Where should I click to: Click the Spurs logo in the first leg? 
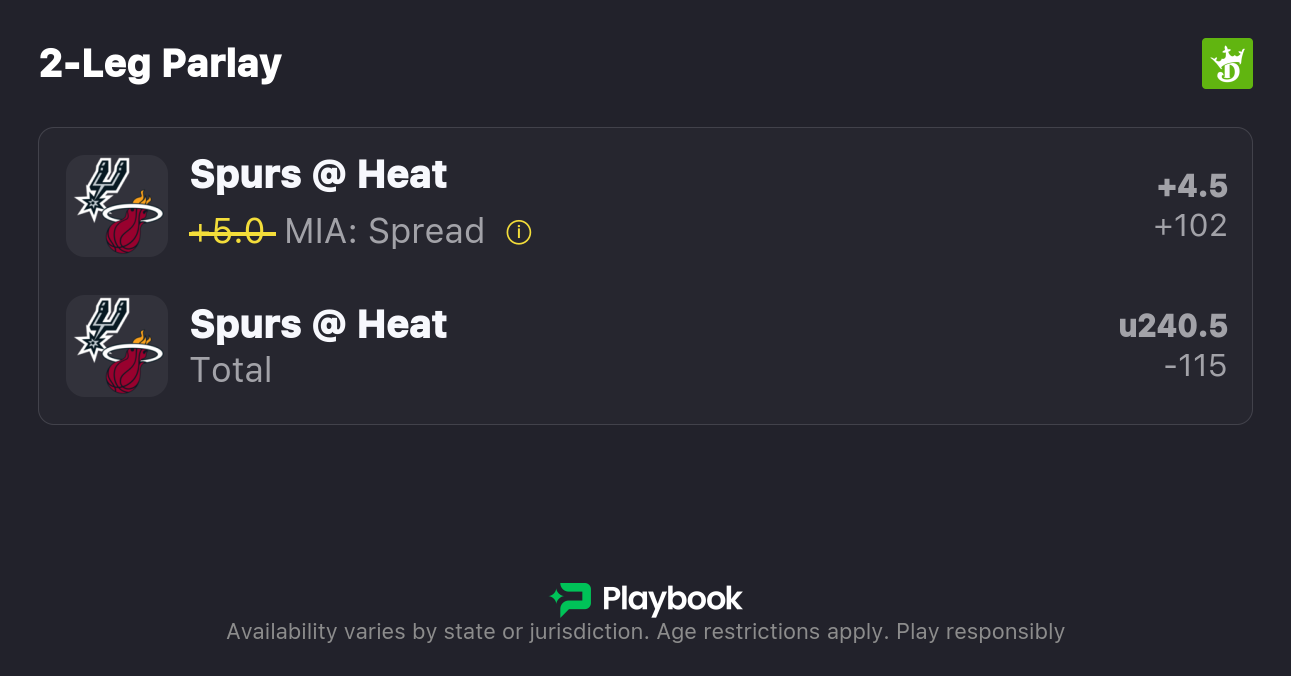click(x=101, y=187)
